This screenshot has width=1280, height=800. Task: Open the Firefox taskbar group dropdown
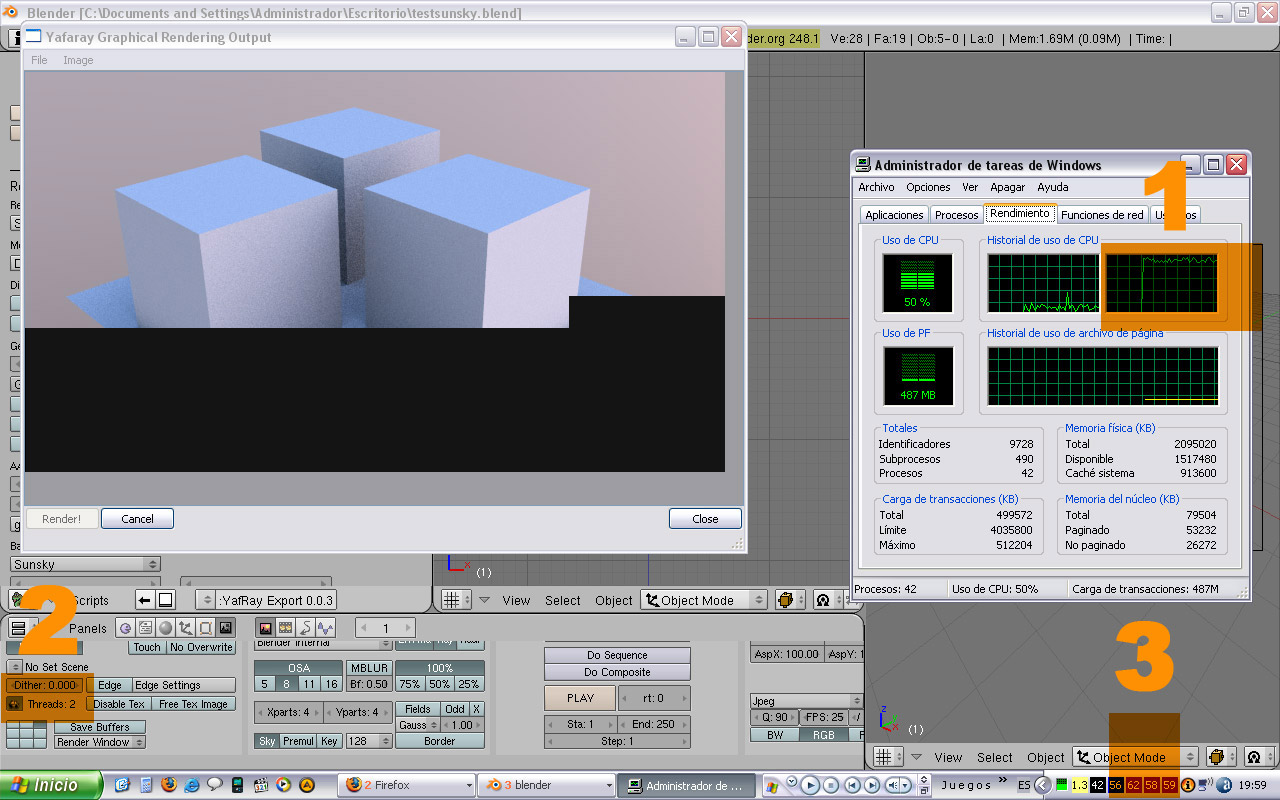click(x=406, y=785)
